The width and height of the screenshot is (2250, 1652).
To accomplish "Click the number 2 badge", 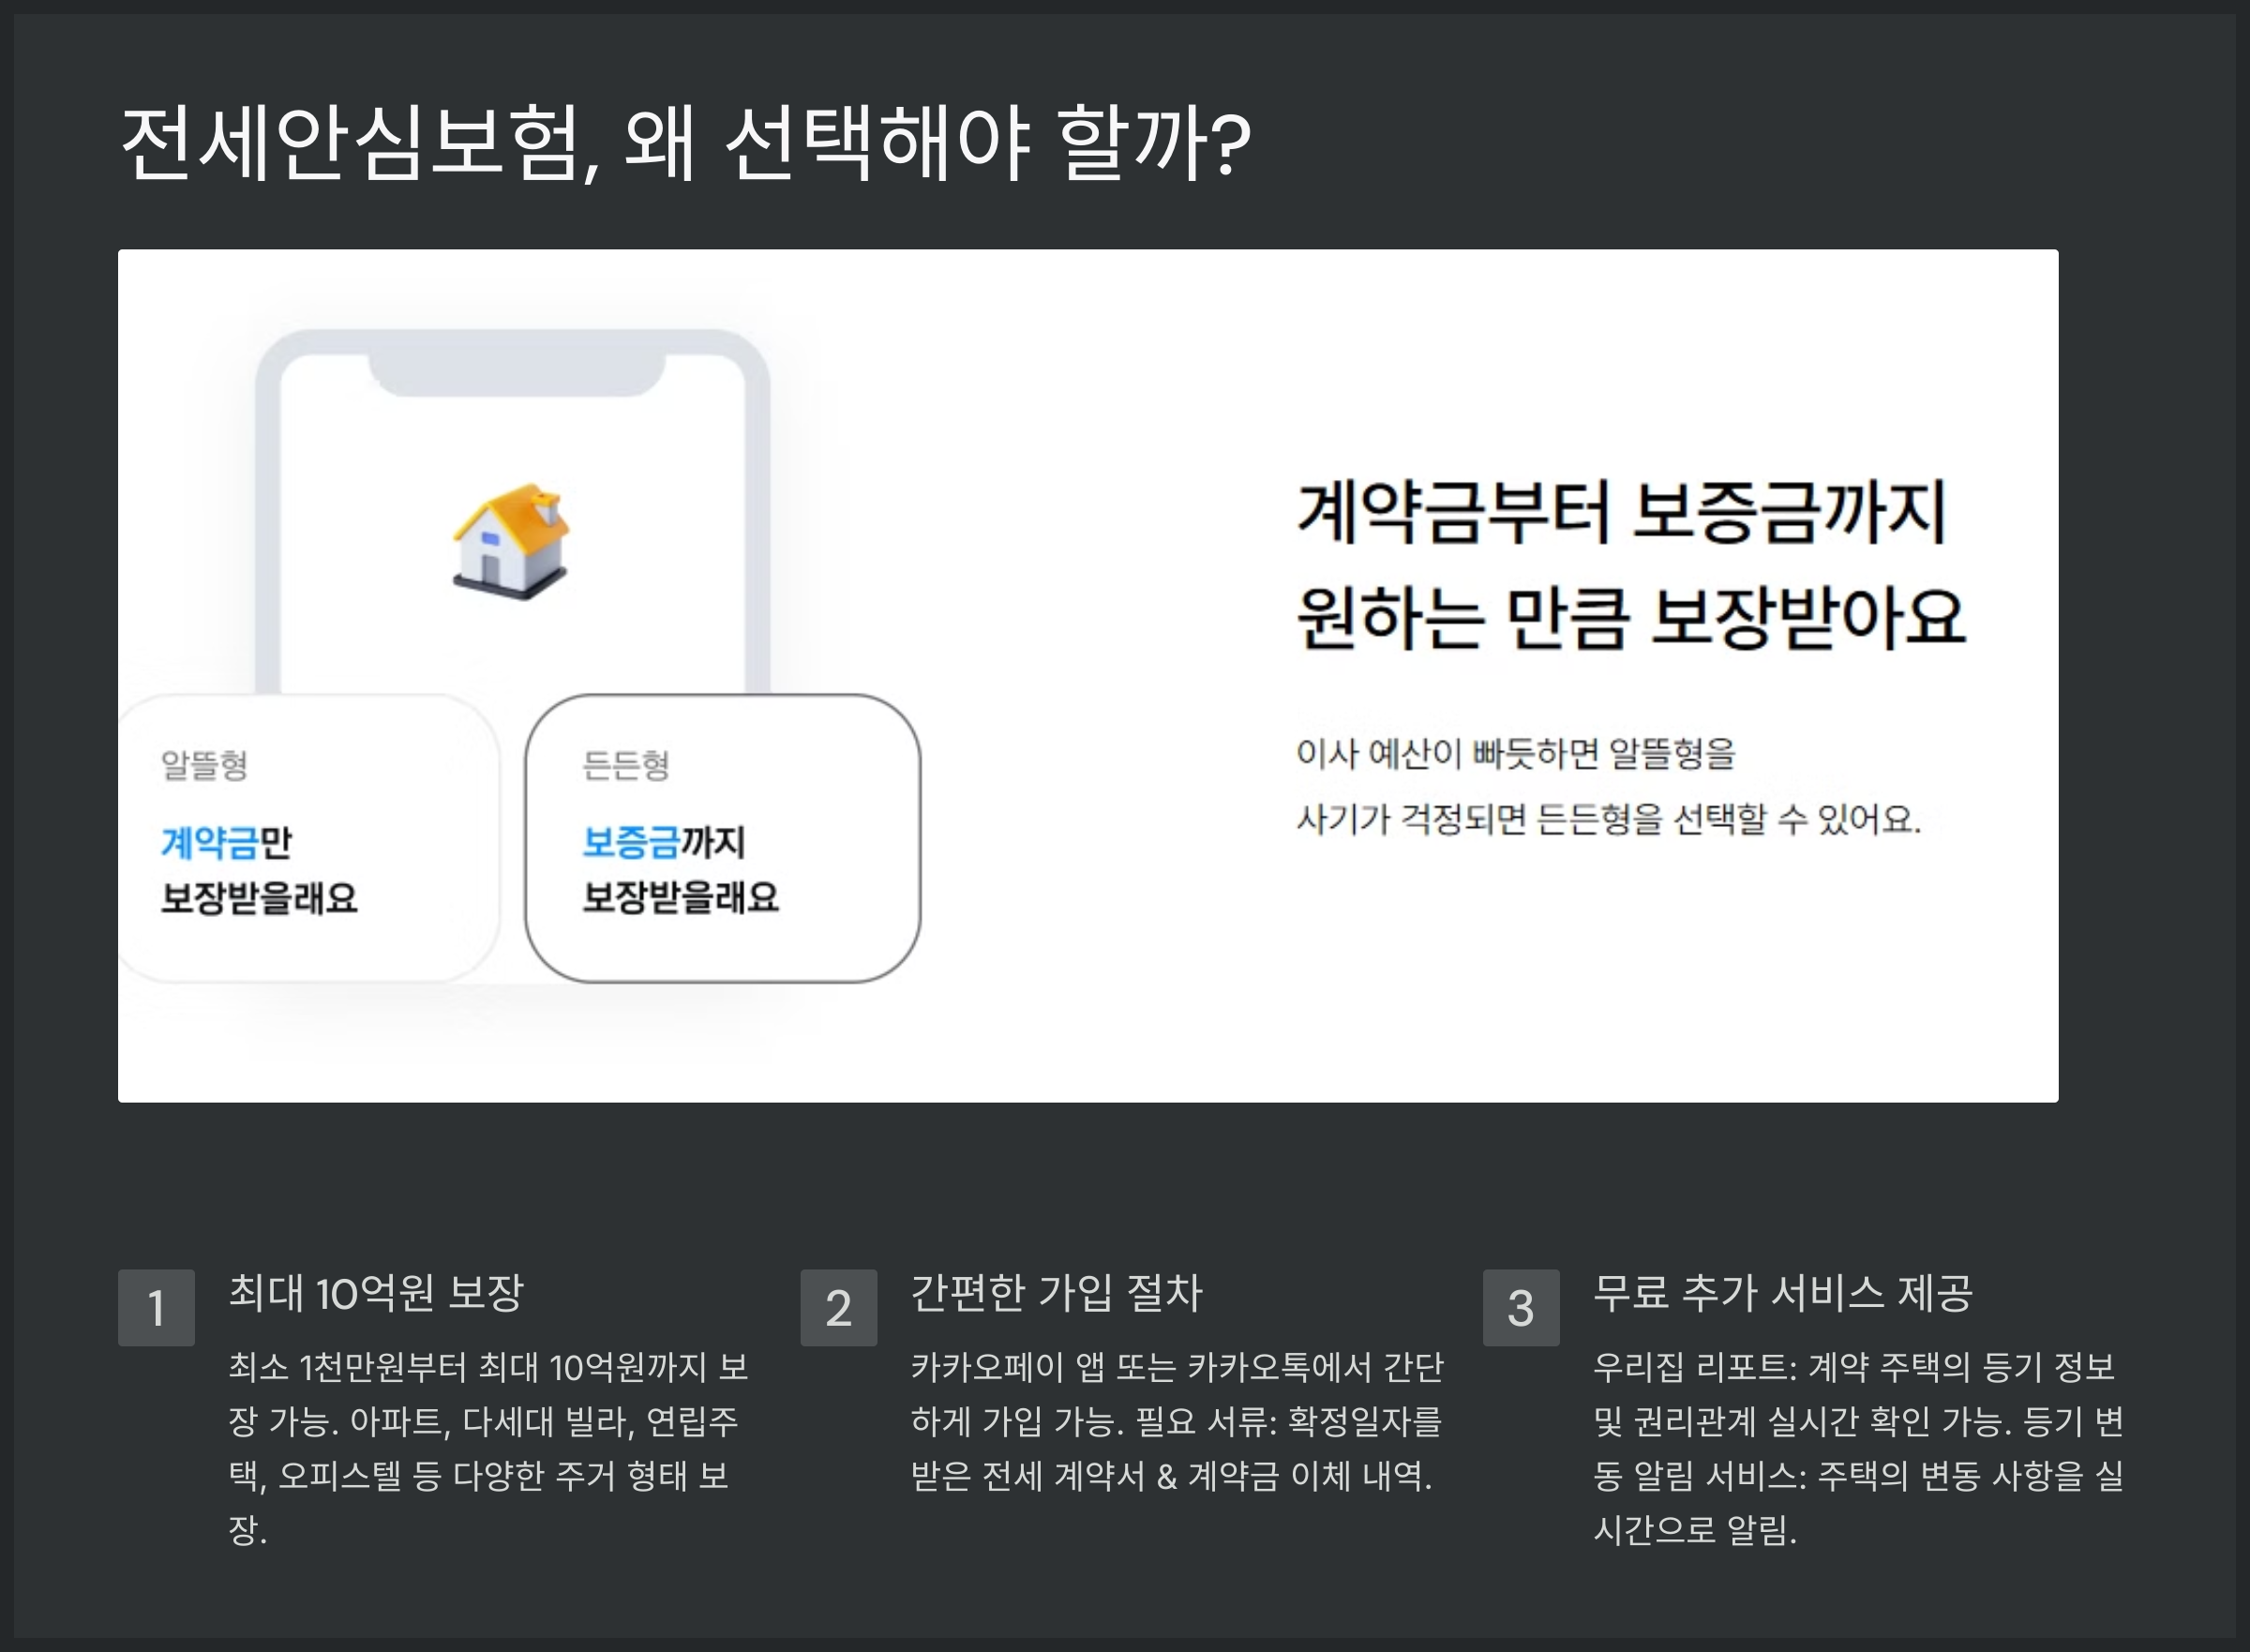I will click(x=838, y=1308).
